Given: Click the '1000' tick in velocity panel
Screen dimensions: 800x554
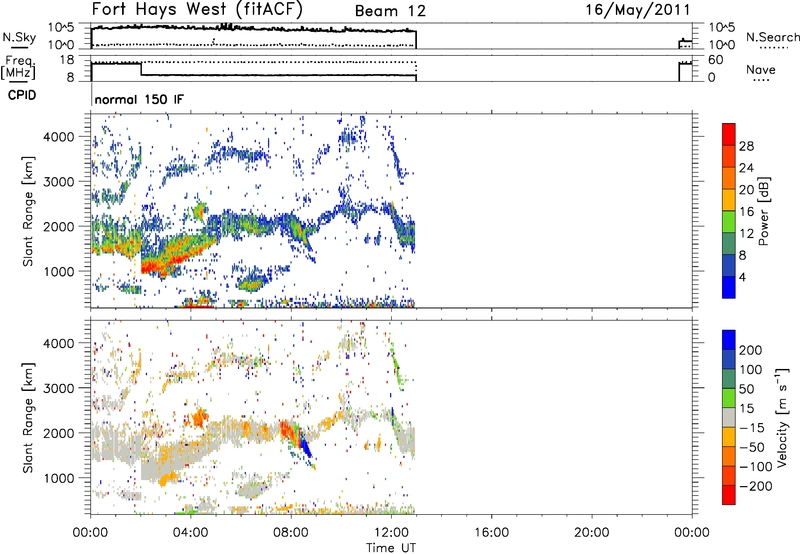Looking at the screenshot, I should pyautogui.click(x=59, y=479).
